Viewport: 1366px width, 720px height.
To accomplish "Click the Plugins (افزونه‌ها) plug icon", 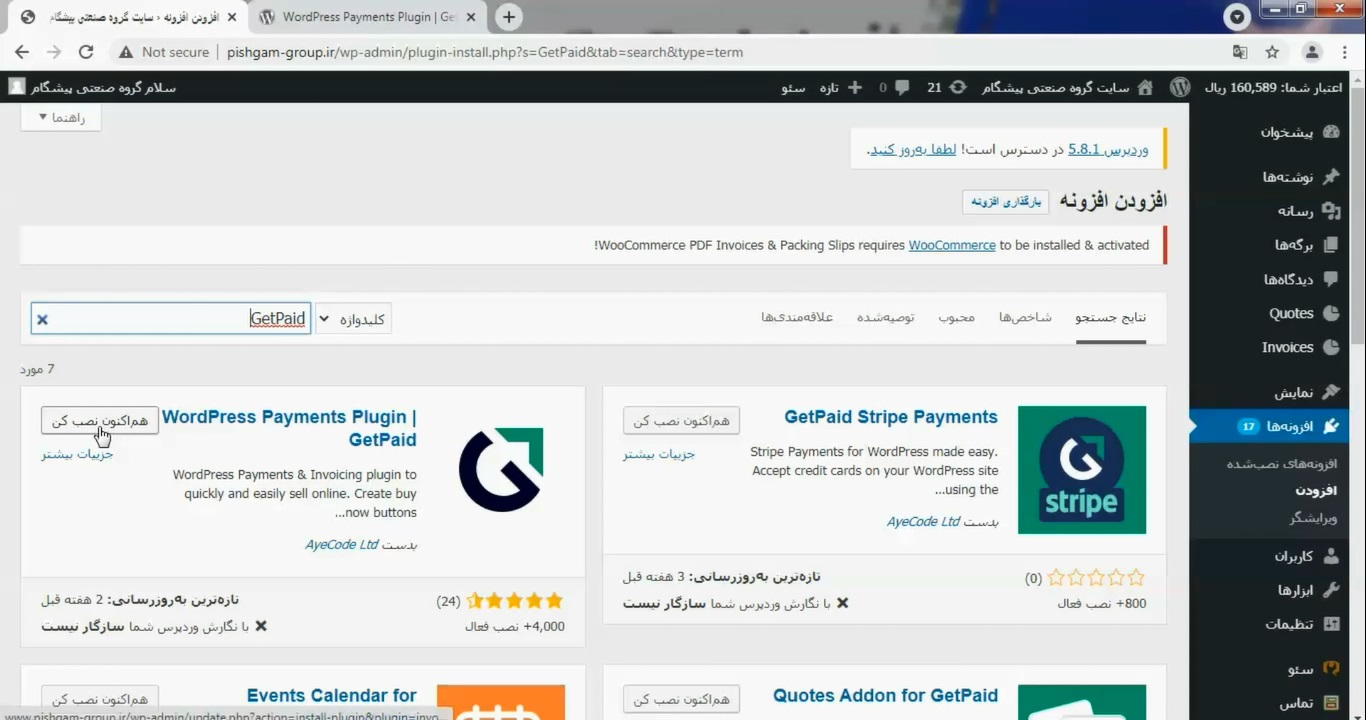I will (1330, 426).
